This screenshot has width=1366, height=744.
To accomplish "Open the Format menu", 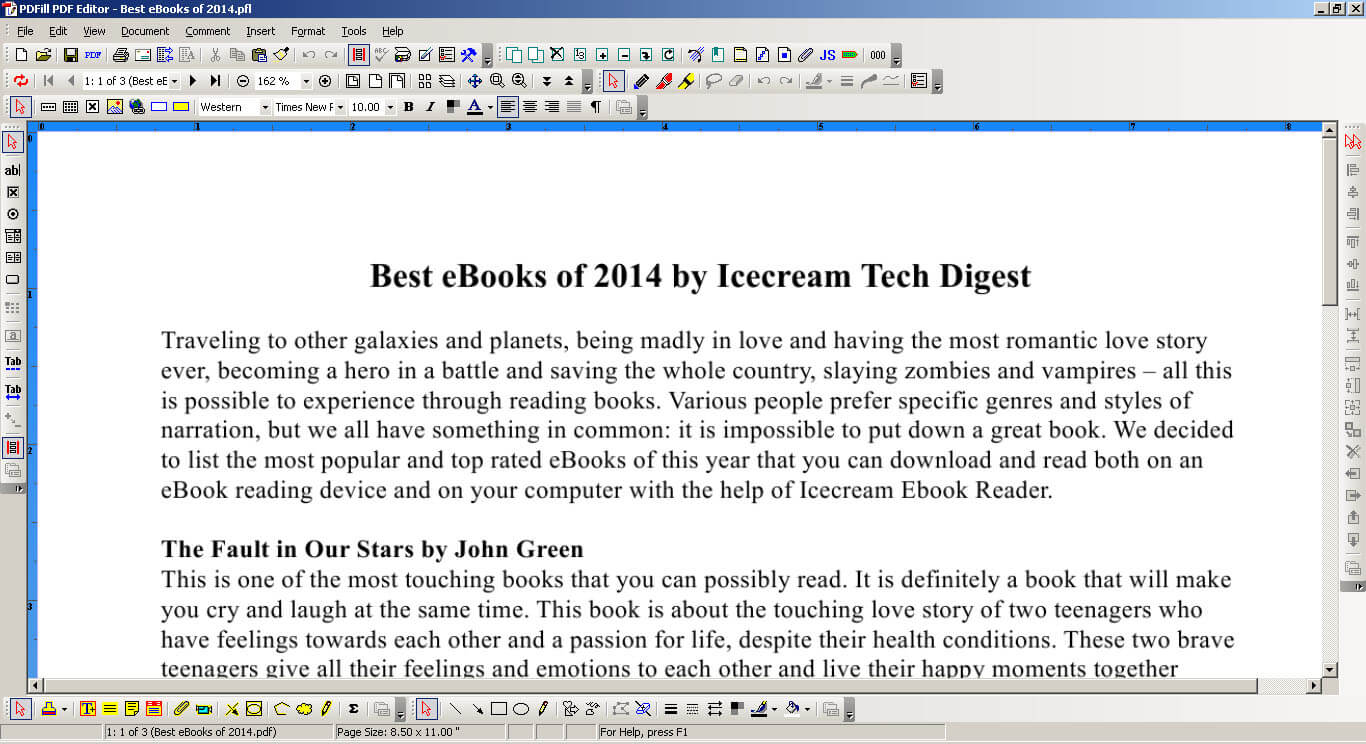I will [x=308, y=31].
